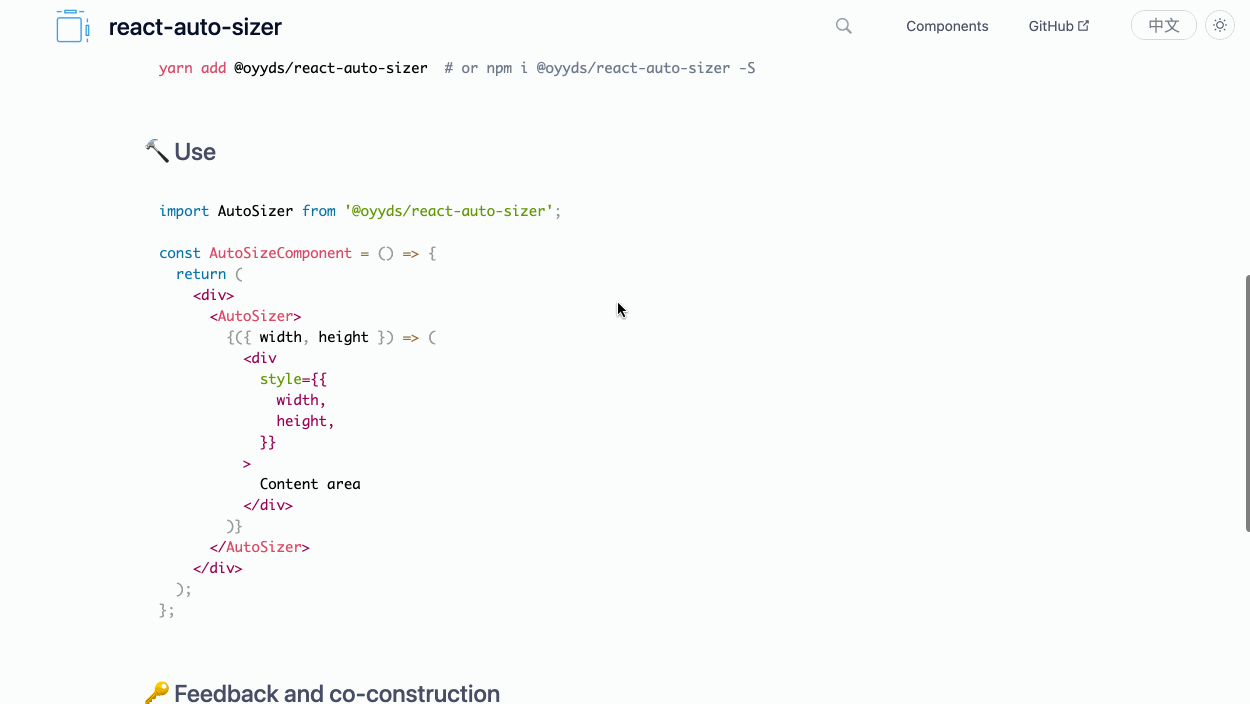
Task: Click the const AutoSizeComponent code line
Action: click(298, 253)
